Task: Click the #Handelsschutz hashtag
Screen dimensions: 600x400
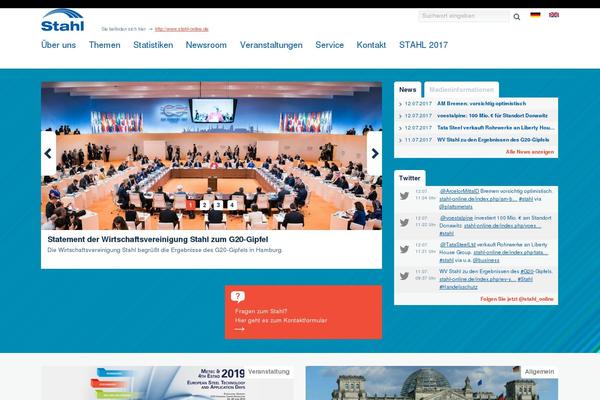Action: point(458,287)
